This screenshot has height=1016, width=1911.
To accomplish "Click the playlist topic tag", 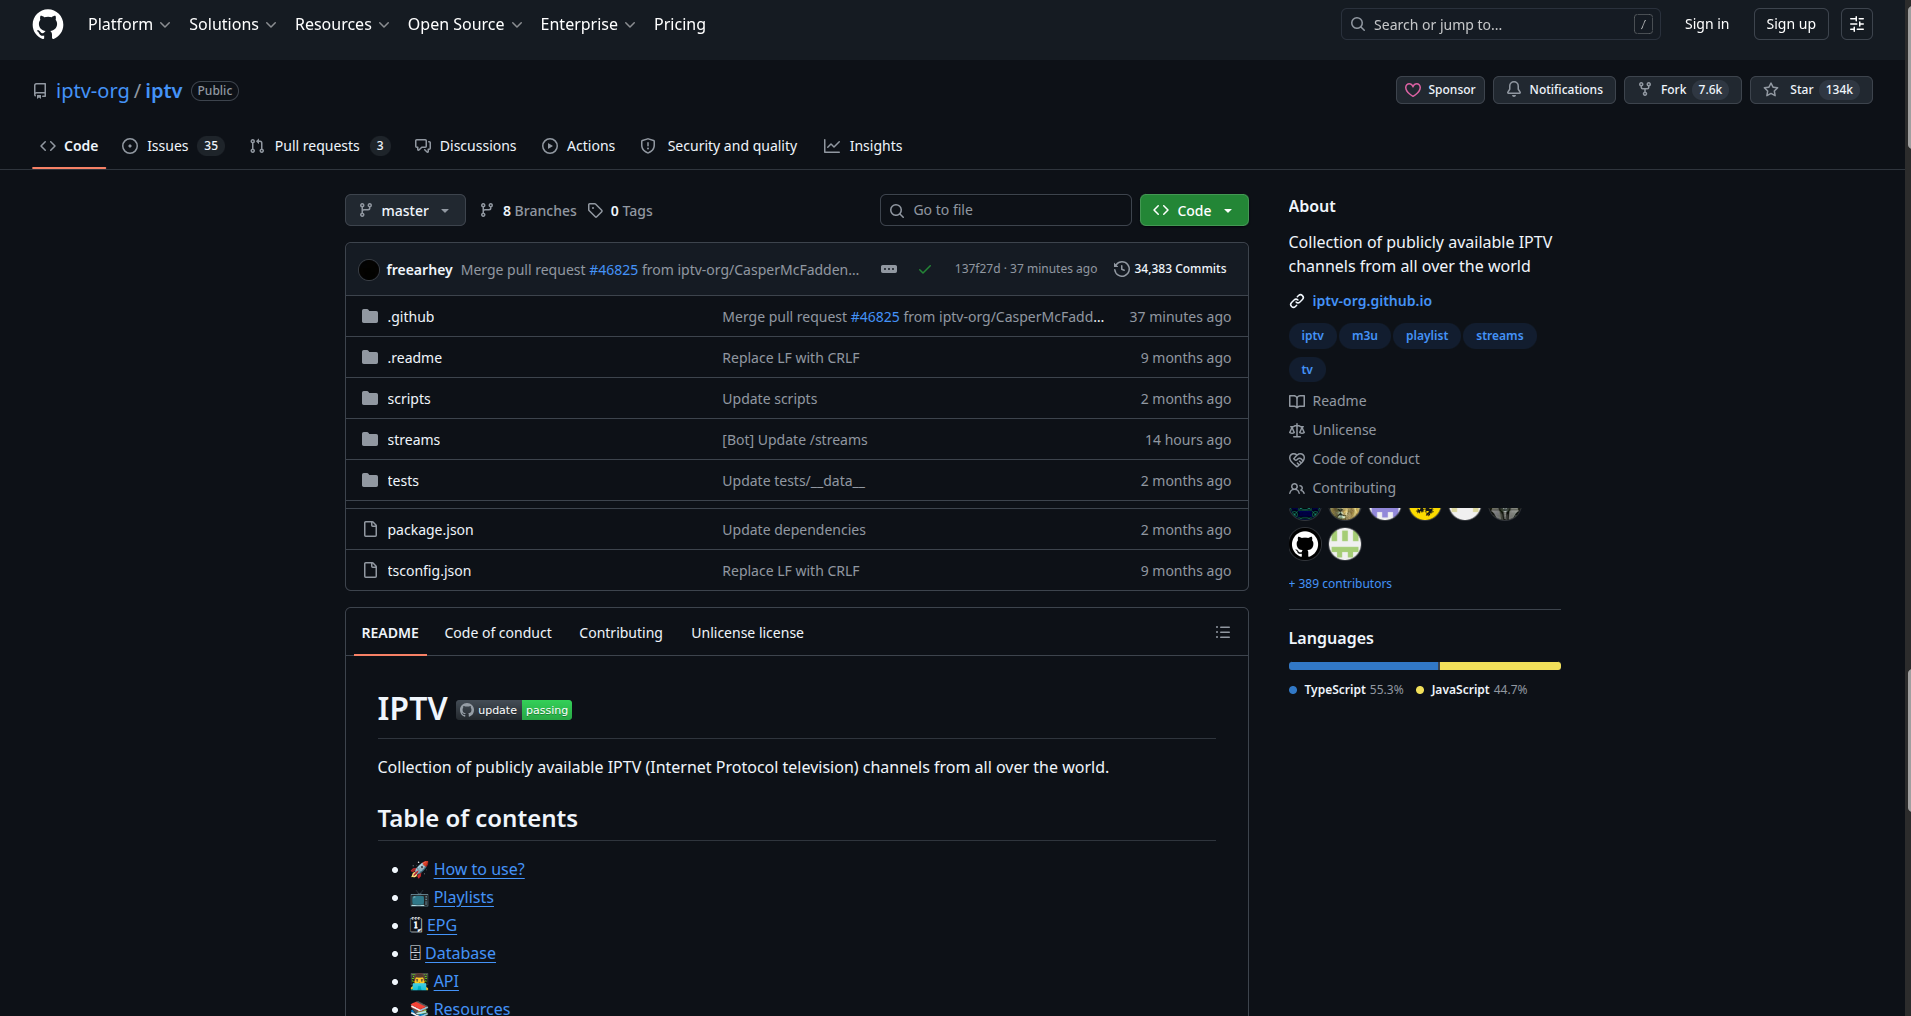I will 1426,336.
